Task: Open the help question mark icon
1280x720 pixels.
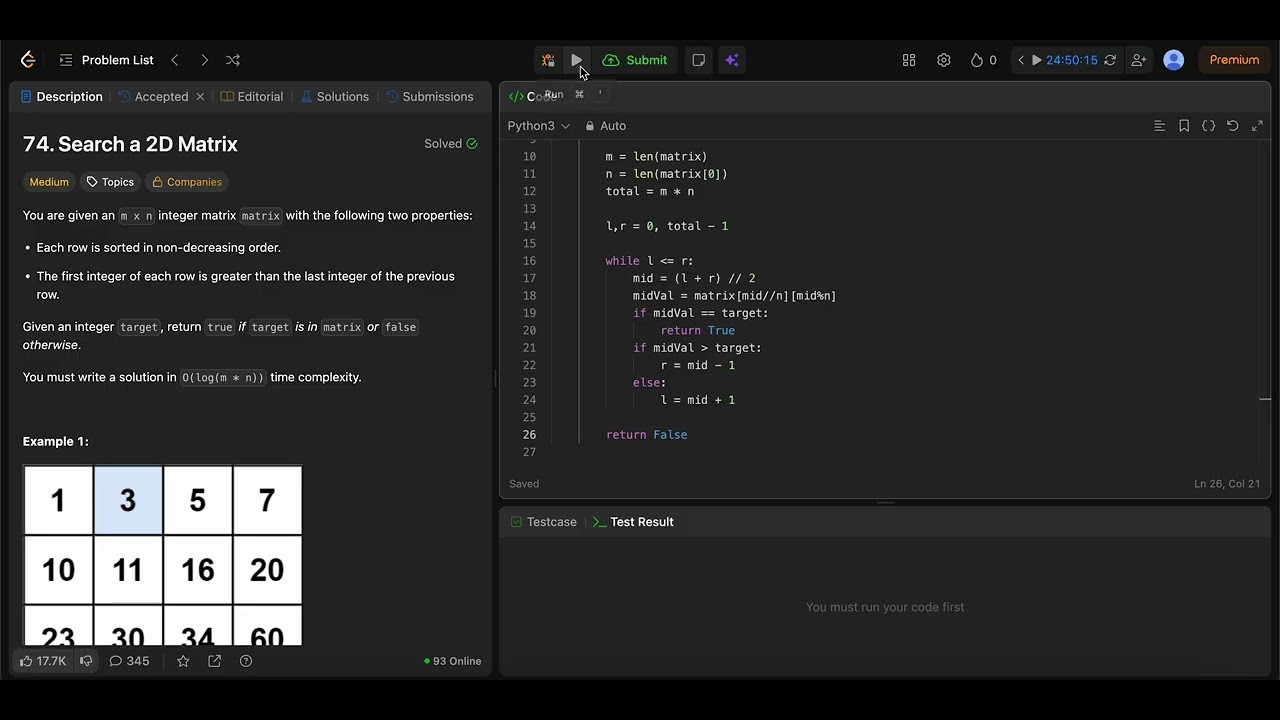Action: click(246, 661)
